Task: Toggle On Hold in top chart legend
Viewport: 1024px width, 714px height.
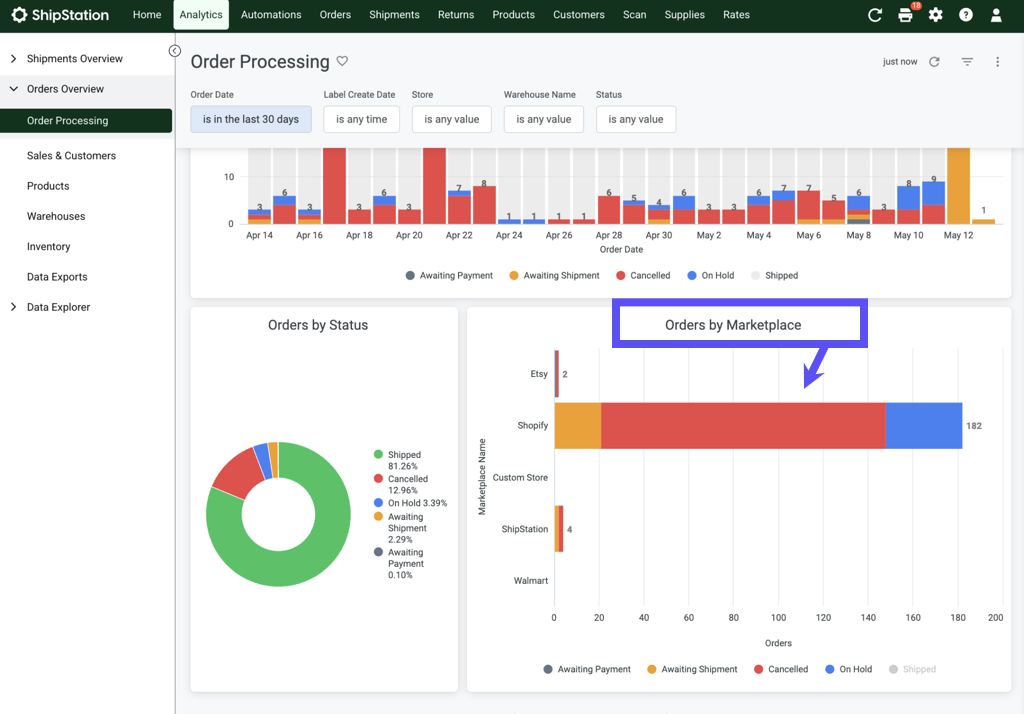Action: click(711, 276)
